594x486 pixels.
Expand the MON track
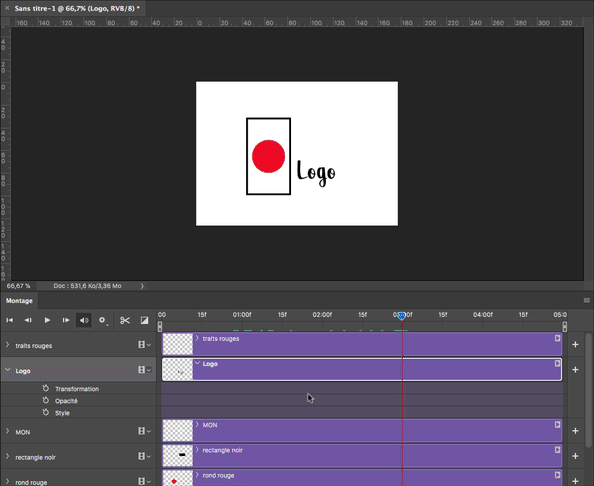coord(7,431)
